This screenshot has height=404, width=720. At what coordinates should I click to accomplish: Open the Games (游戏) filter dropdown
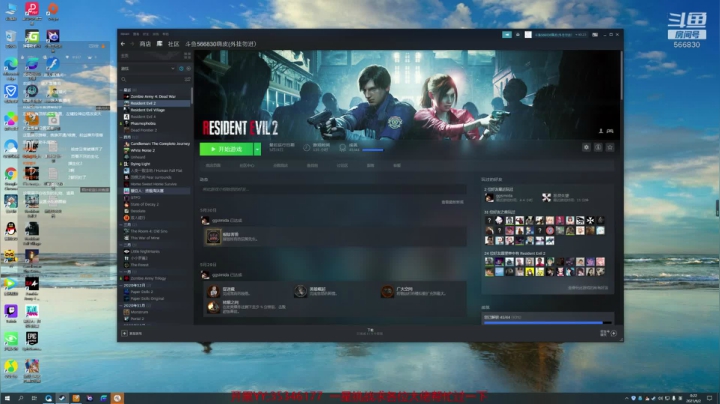point(148,68)
